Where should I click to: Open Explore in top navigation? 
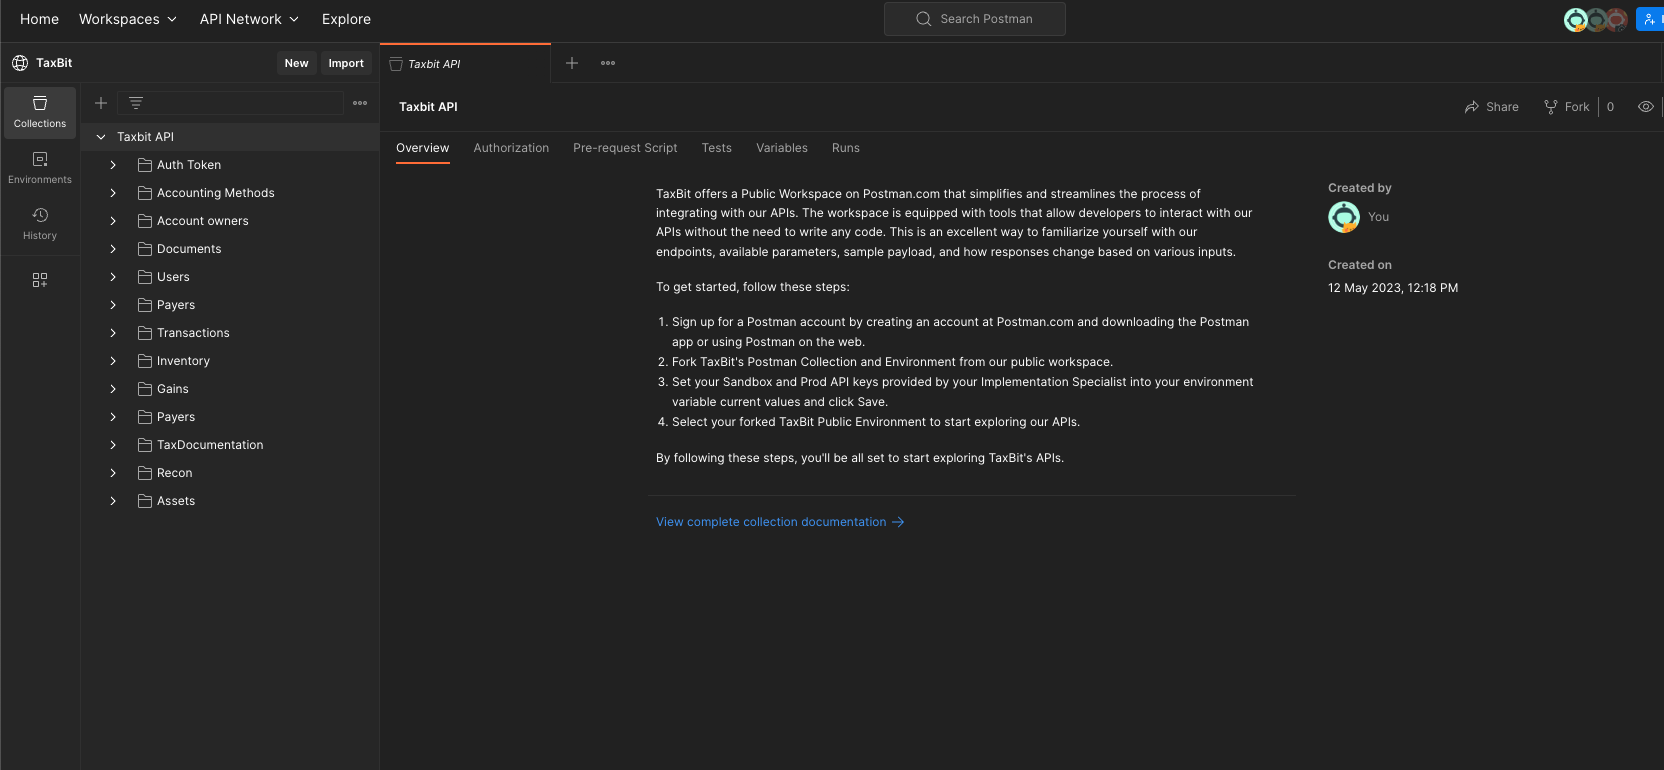tap(346, 19)
